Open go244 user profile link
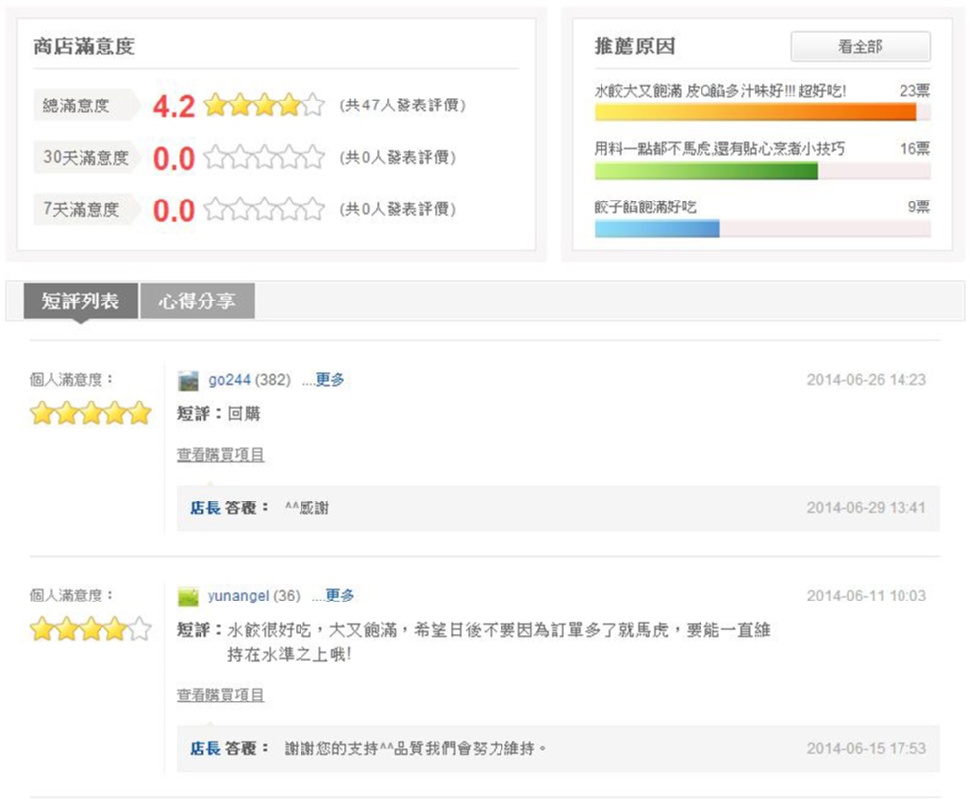 coord(229,380)
